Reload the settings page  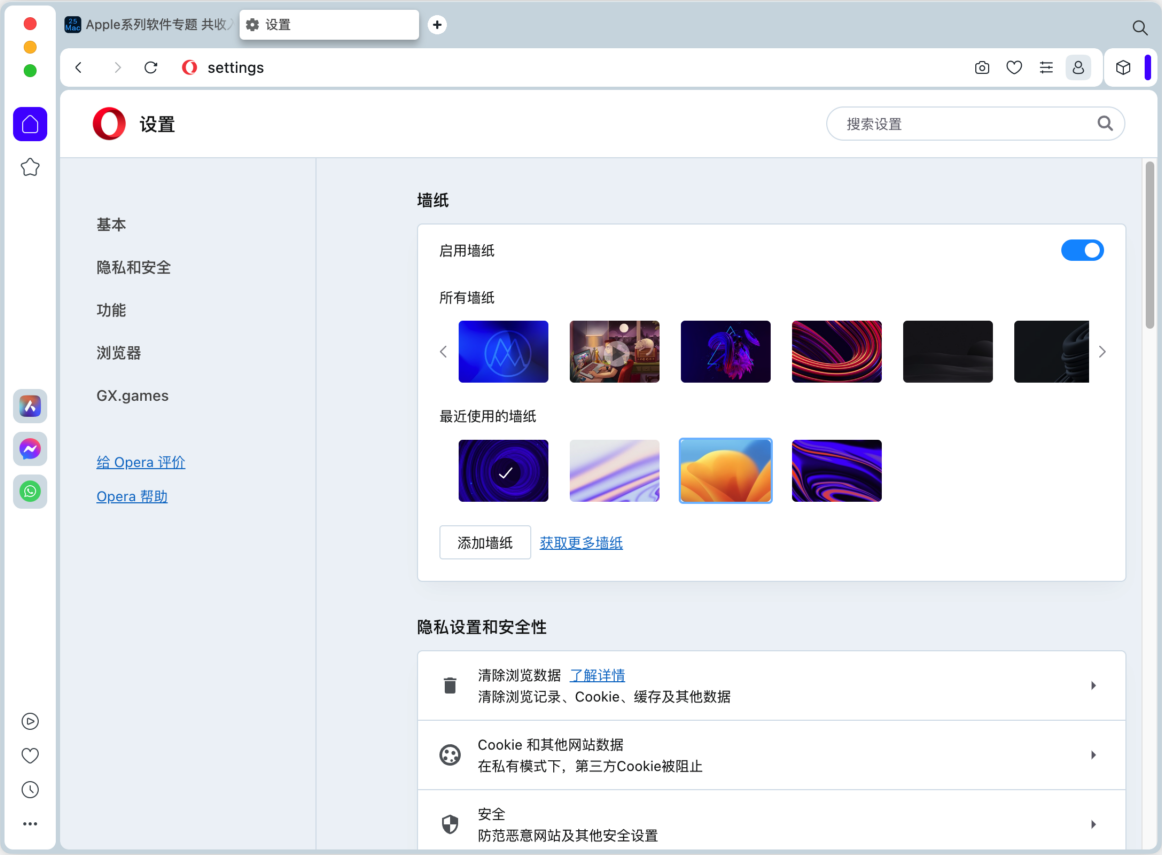click(150, 67)
